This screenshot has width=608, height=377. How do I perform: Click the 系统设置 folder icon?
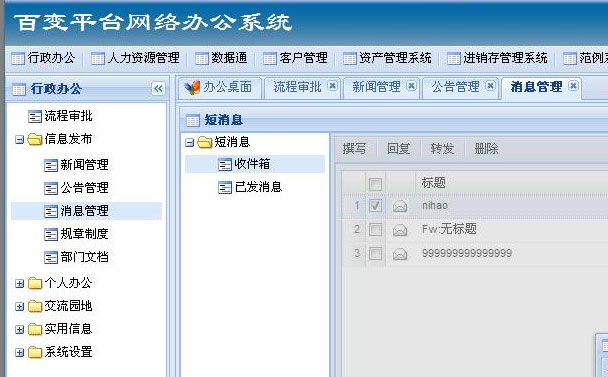click(x=35, y=352)
